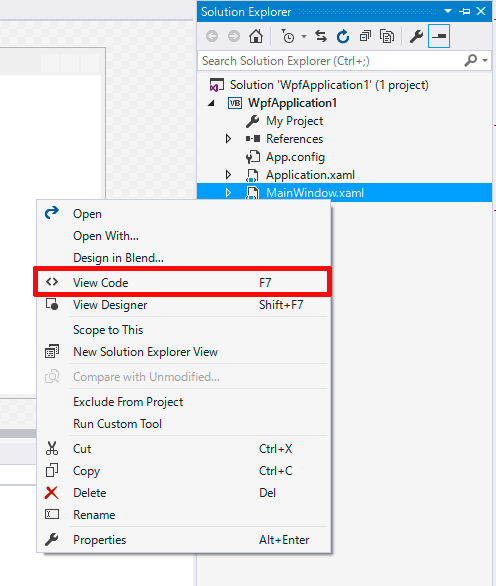496x586 pixels.
Task: Click the References icon in tree
Action: pos(253,139)
